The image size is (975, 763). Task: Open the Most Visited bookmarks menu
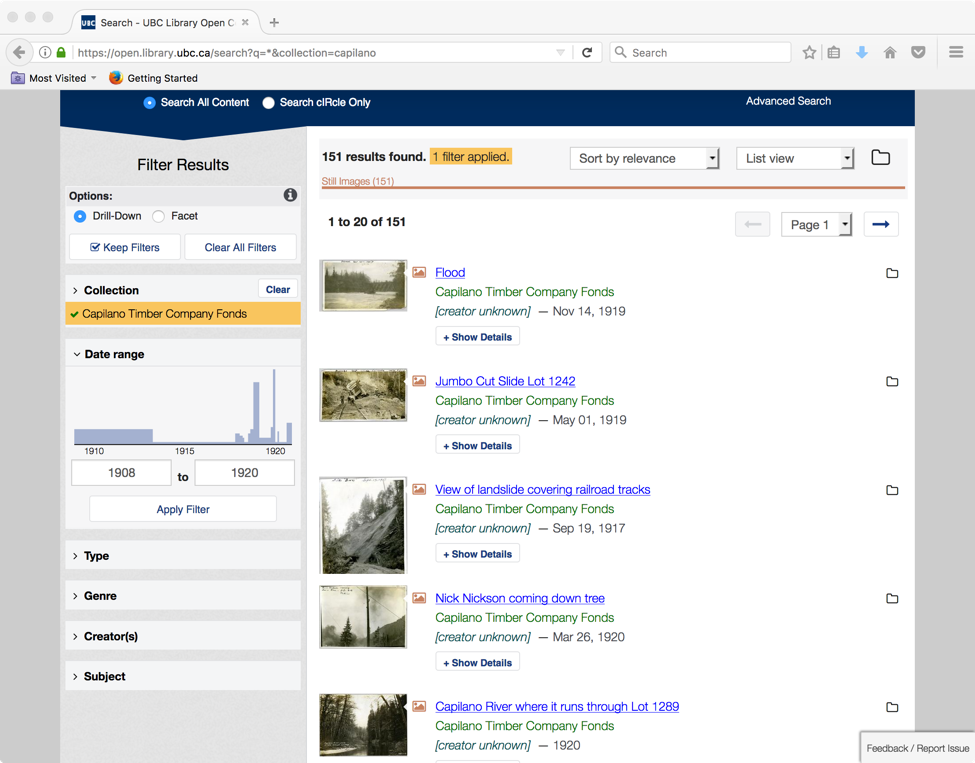click(x=54, y=78)
